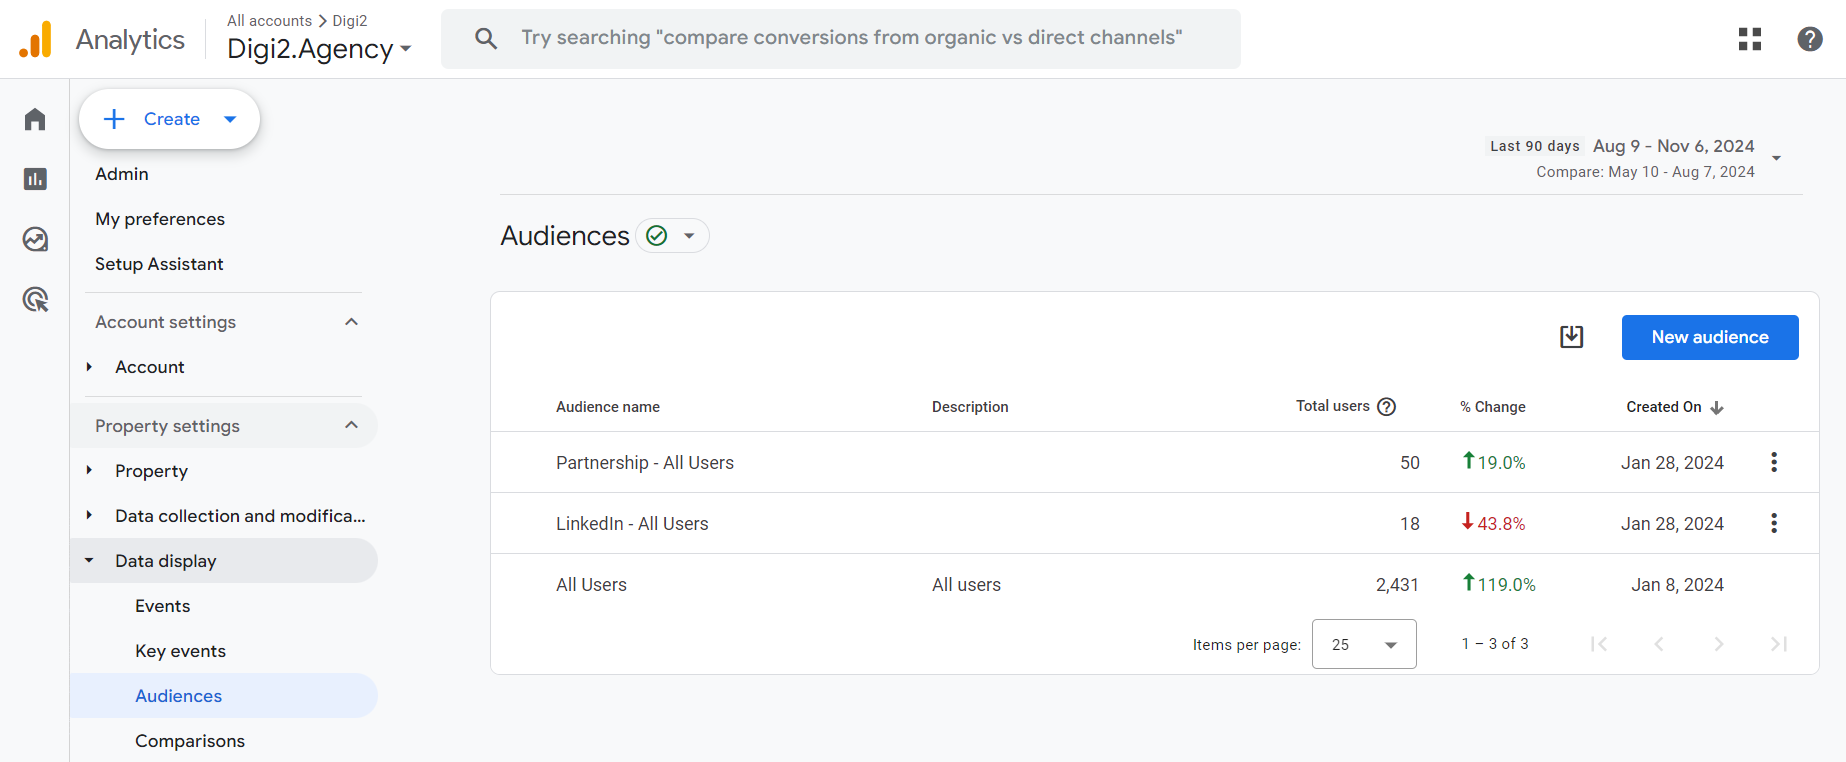Image resolution: width=1846 pixels, height=762 pixels.
Task: Open the Key events page
Action: pyautogui.click(x=181, y=651)
